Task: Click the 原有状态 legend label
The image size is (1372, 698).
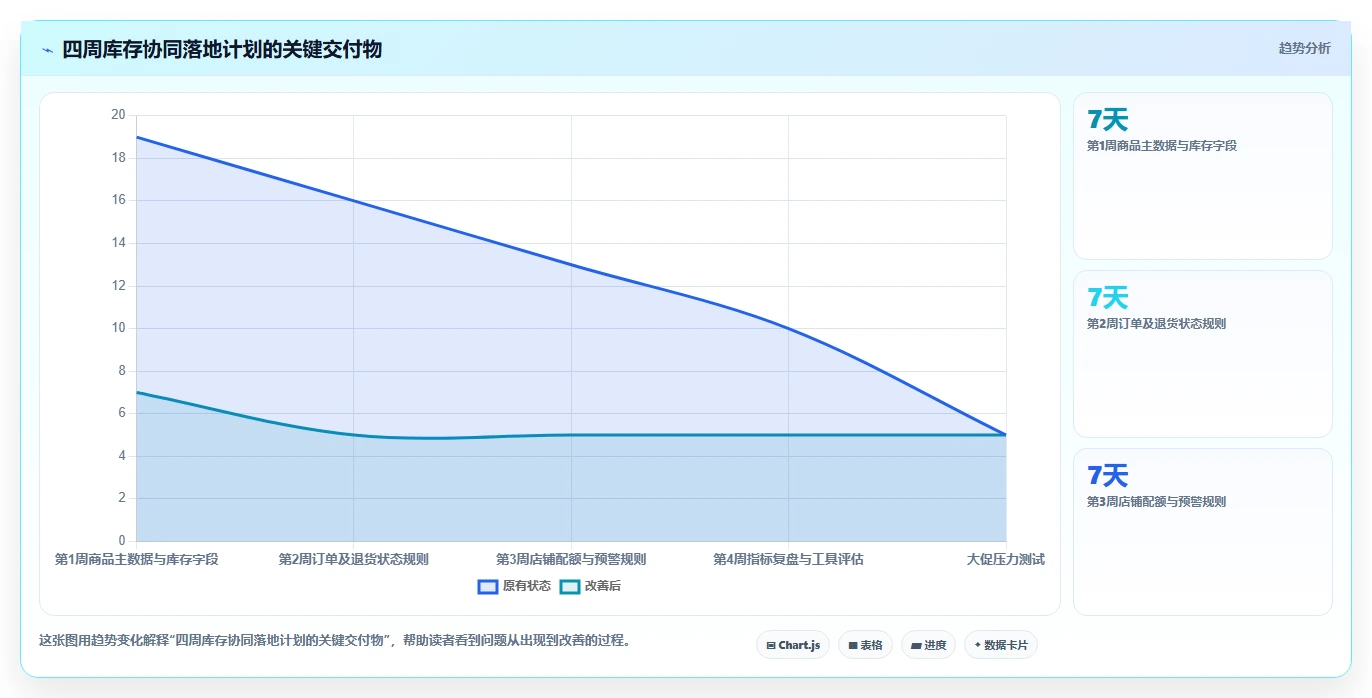Action: 527,586
